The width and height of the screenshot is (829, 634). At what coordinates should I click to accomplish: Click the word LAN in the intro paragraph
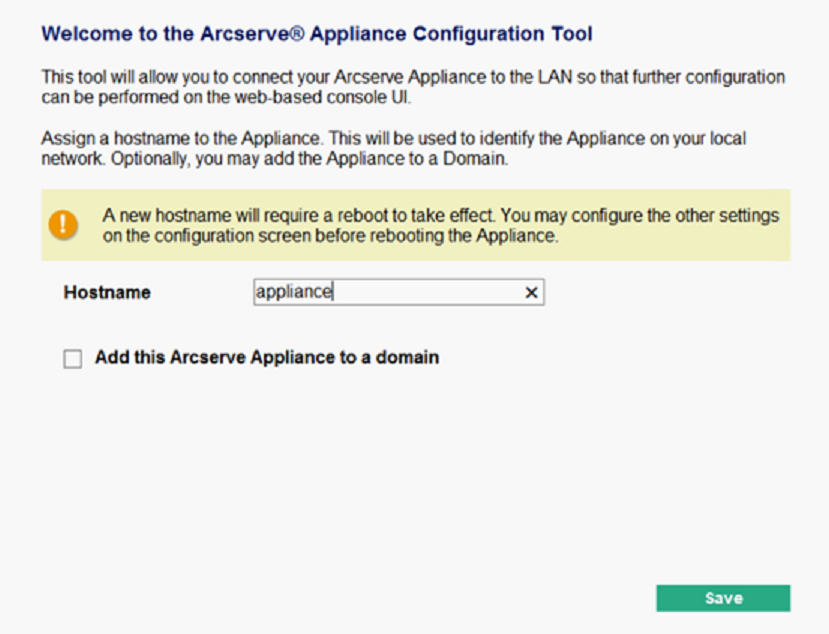[x=555, y=77]
